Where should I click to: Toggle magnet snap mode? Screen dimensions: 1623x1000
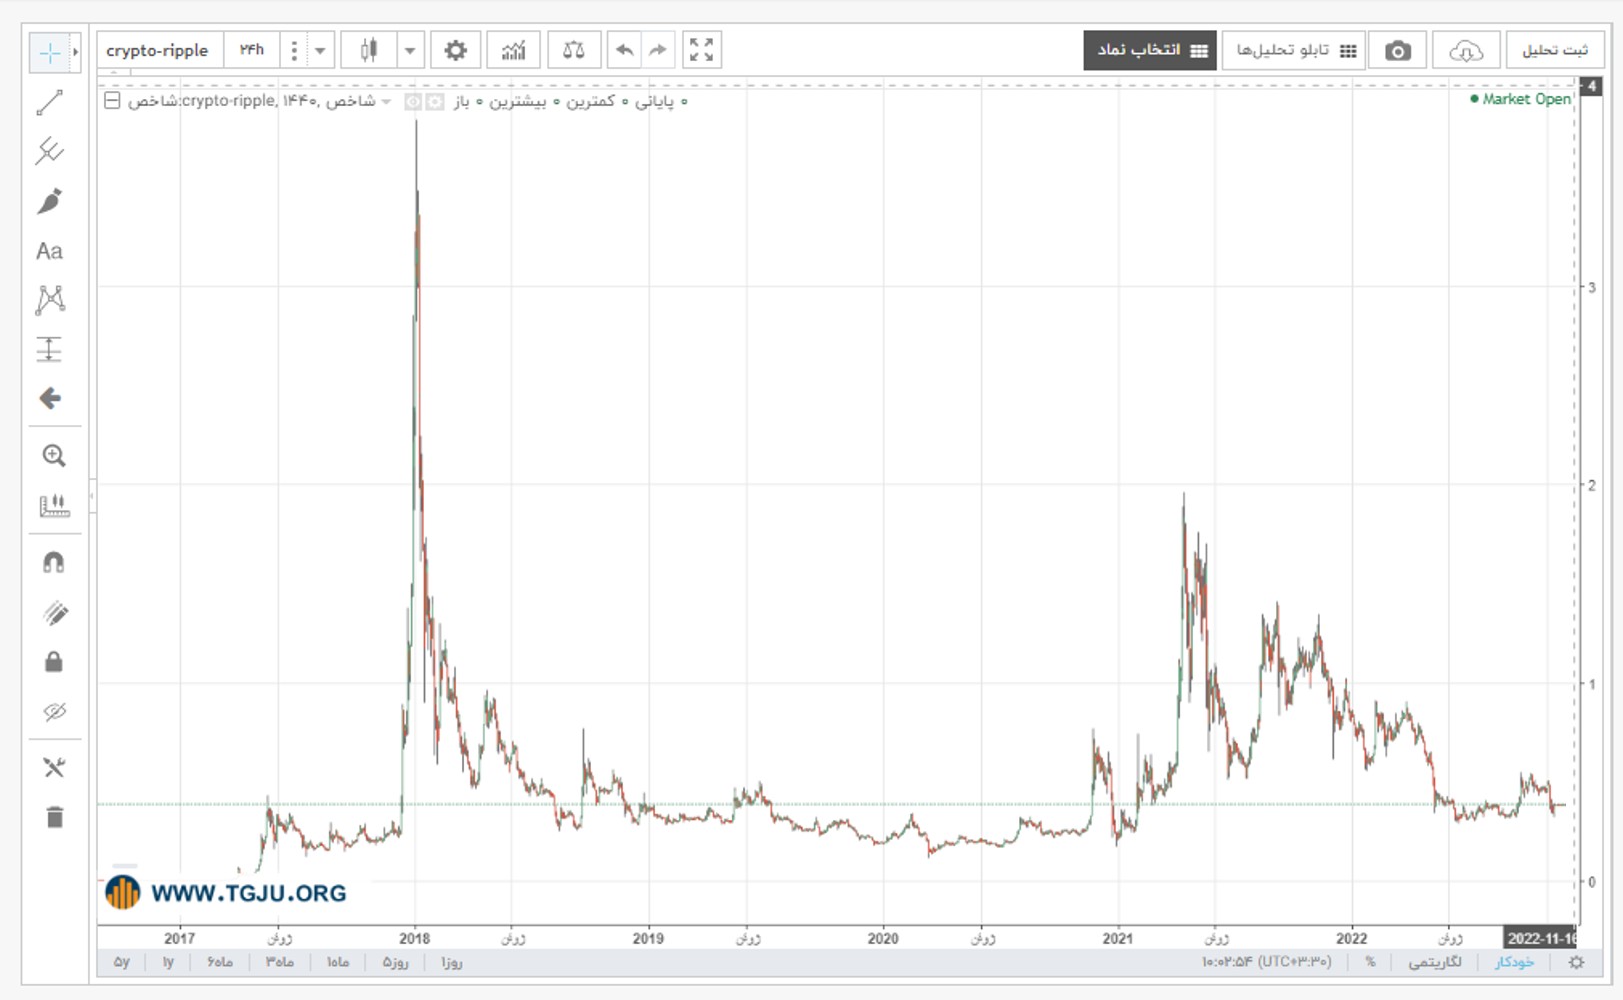(54, 563)
